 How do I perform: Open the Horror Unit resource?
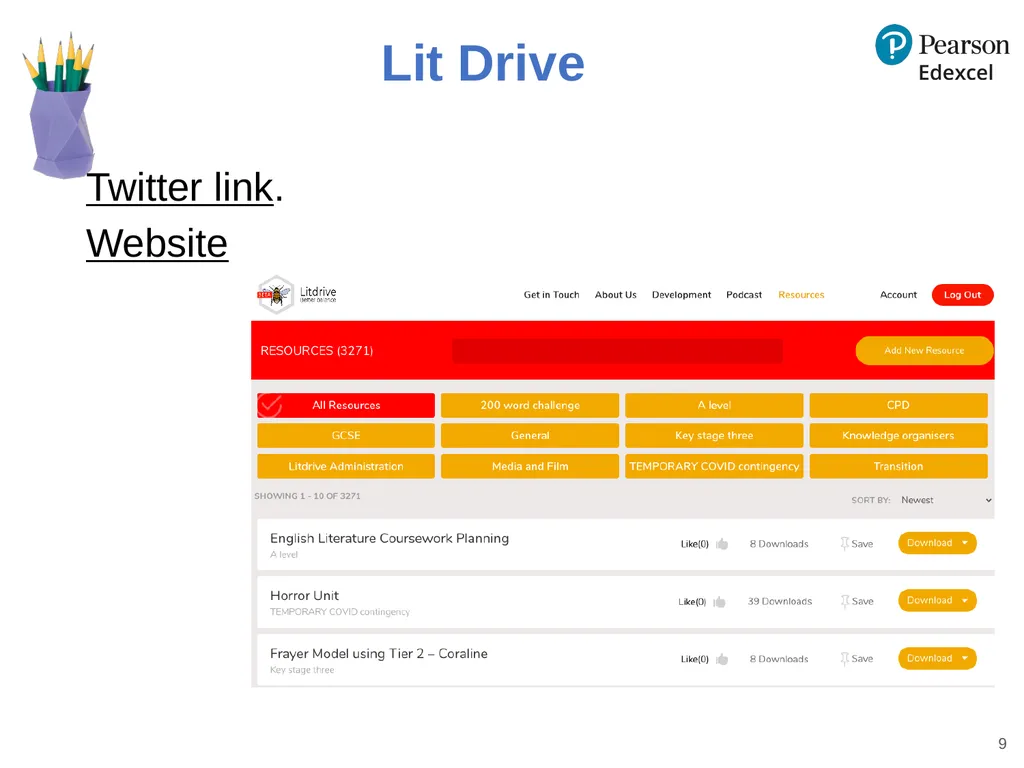click(x=304, y=596)
